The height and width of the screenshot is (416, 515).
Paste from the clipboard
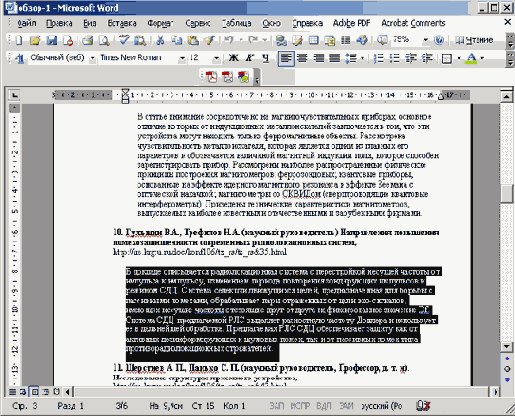[x=193, y=40]
